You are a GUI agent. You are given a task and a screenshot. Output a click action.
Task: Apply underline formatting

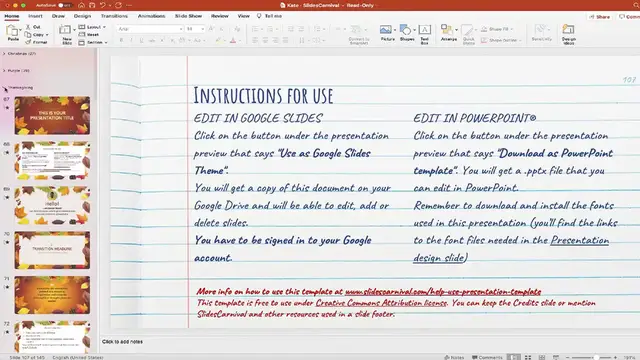coord(141,40)
